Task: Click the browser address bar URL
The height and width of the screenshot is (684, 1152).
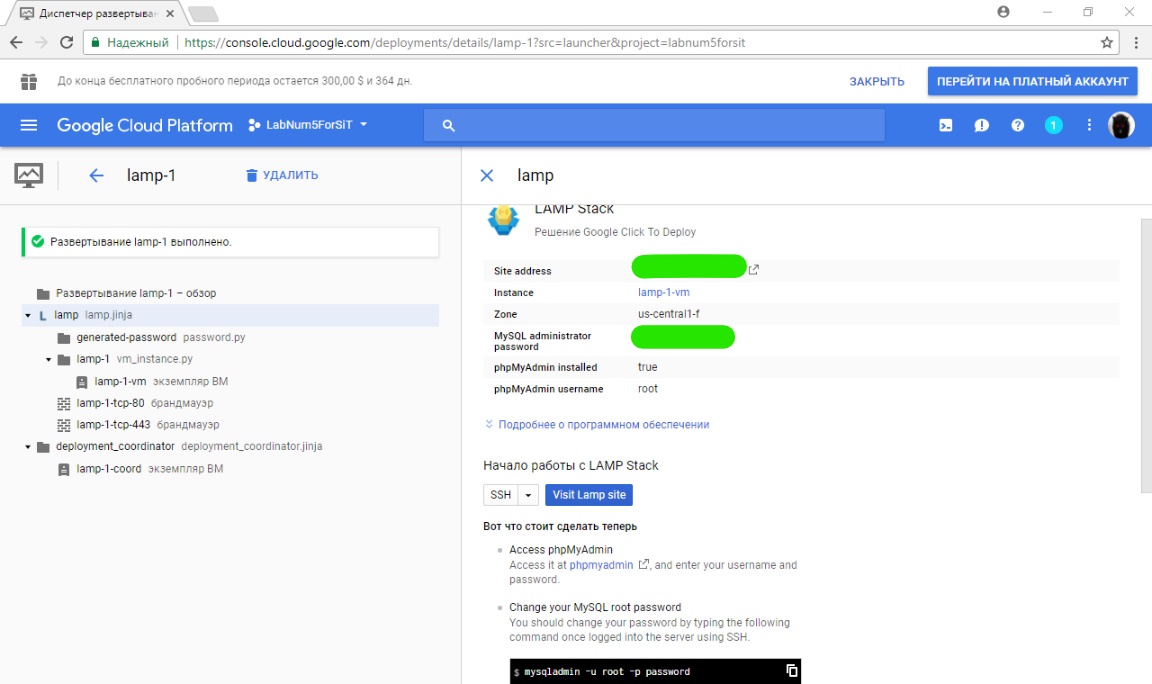Action: [x=464, y=43]
